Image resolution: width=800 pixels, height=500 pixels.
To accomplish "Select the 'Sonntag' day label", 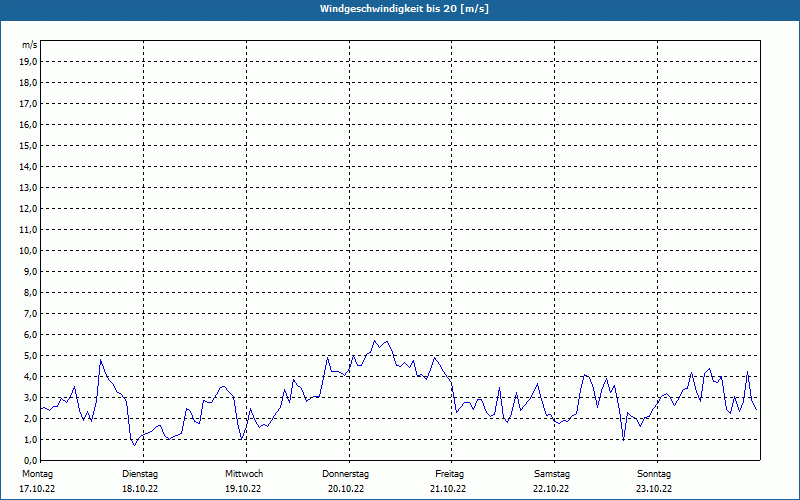I will pyautogui.click(x=654, y=474).
